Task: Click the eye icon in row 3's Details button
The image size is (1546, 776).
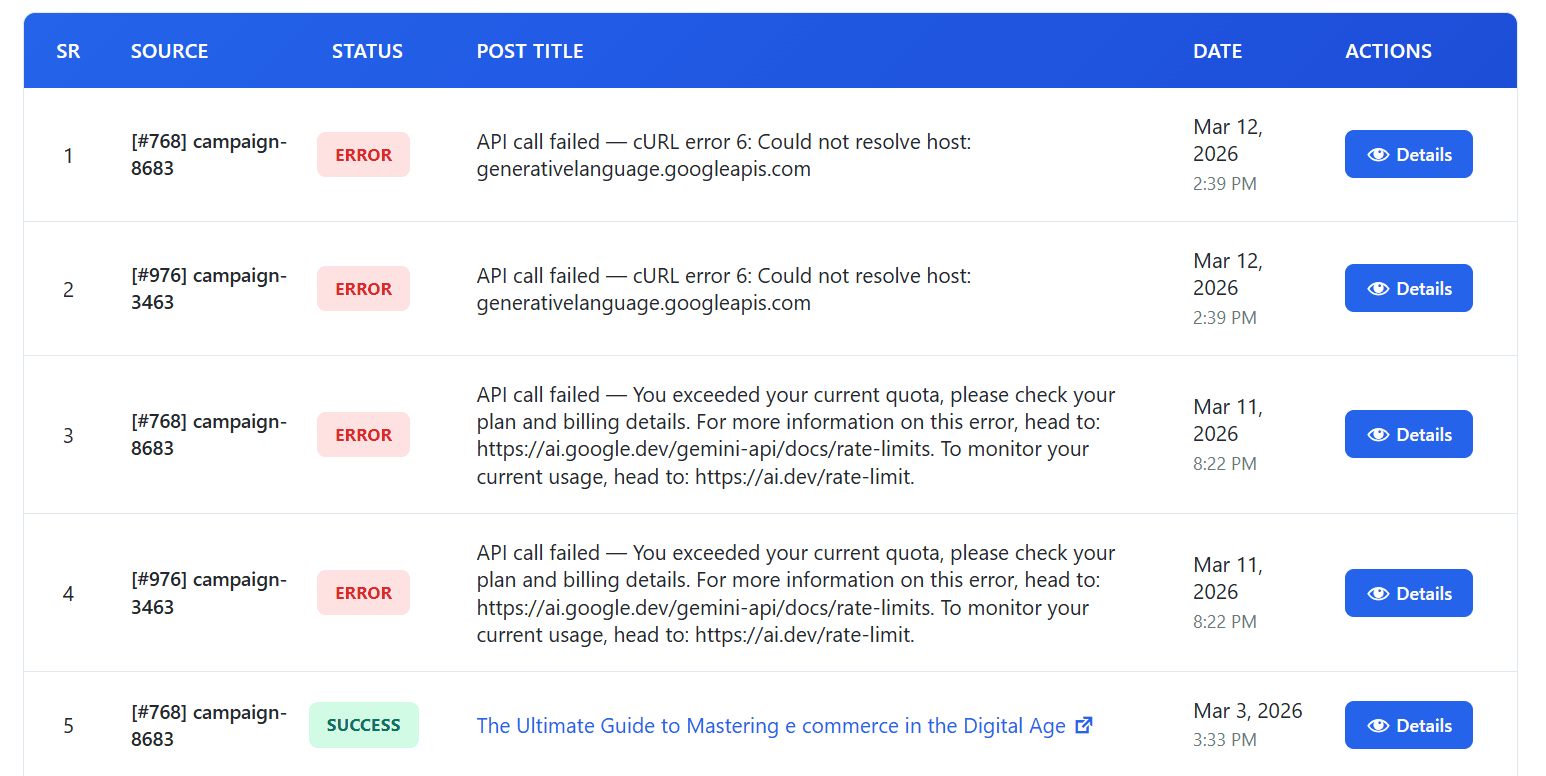Action: [x=1379, y=435]
